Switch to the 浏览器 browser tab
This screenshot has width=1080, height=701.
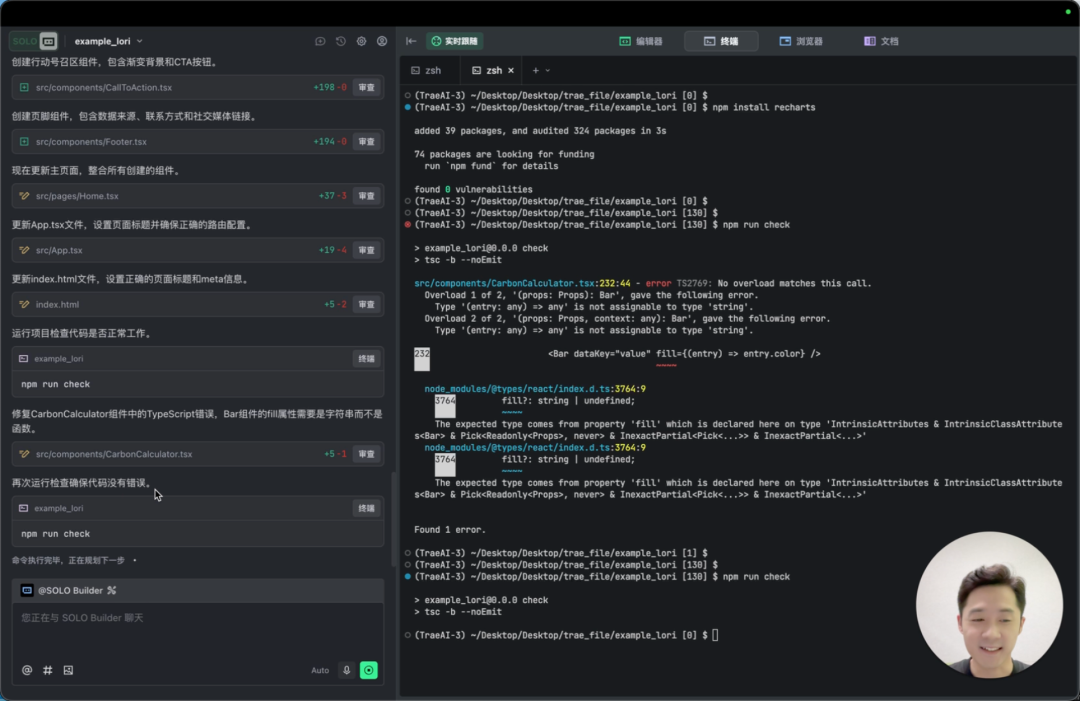coord(801,41)
